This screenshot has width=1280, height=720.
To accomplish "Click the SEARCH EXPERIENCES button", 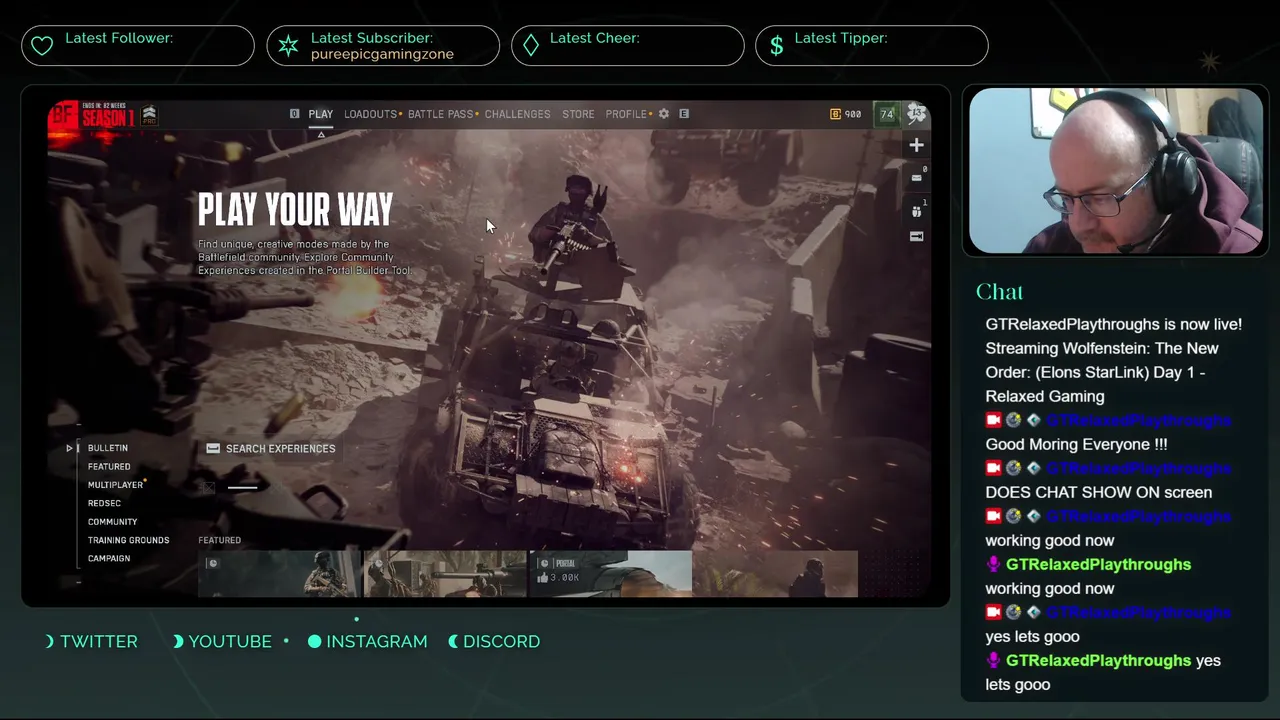I will [x=271, y=449].
